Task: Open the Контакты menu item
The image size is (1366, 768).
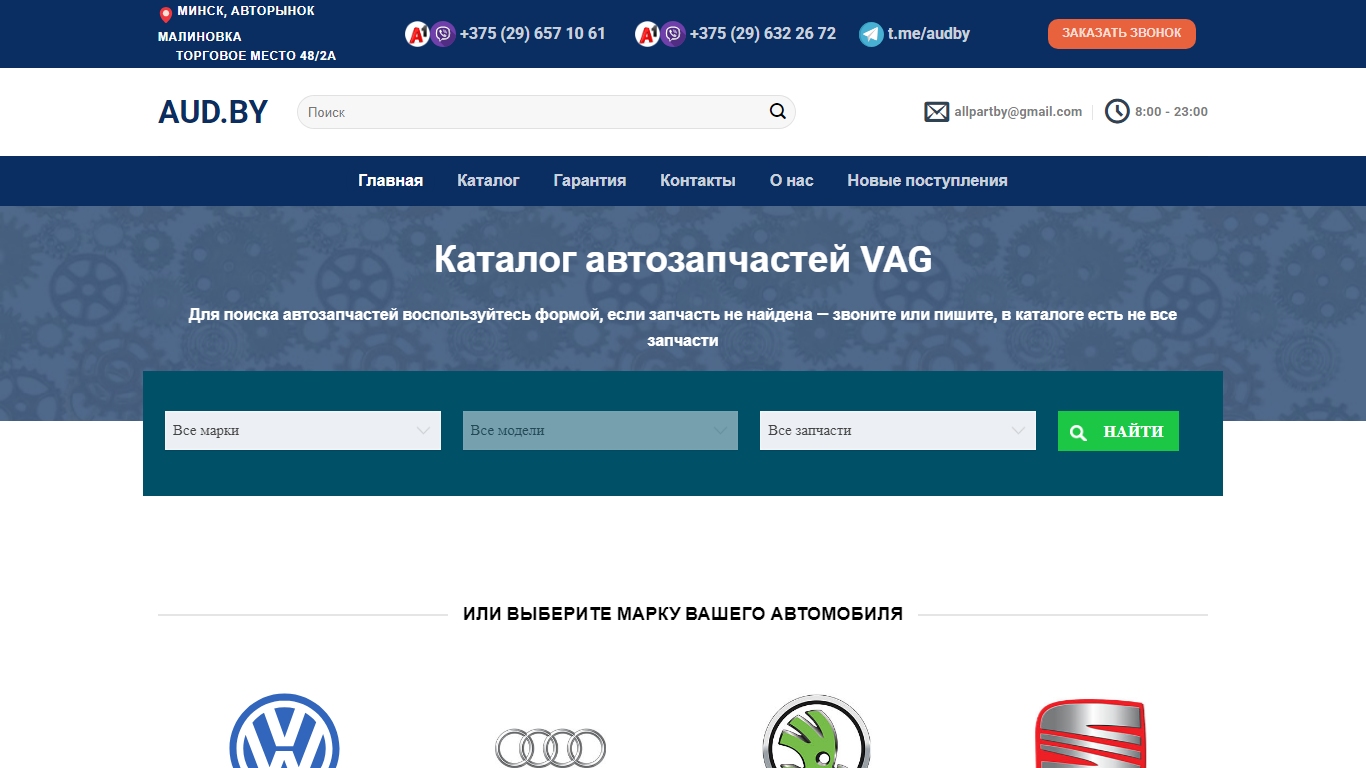Action: (698, 181)
